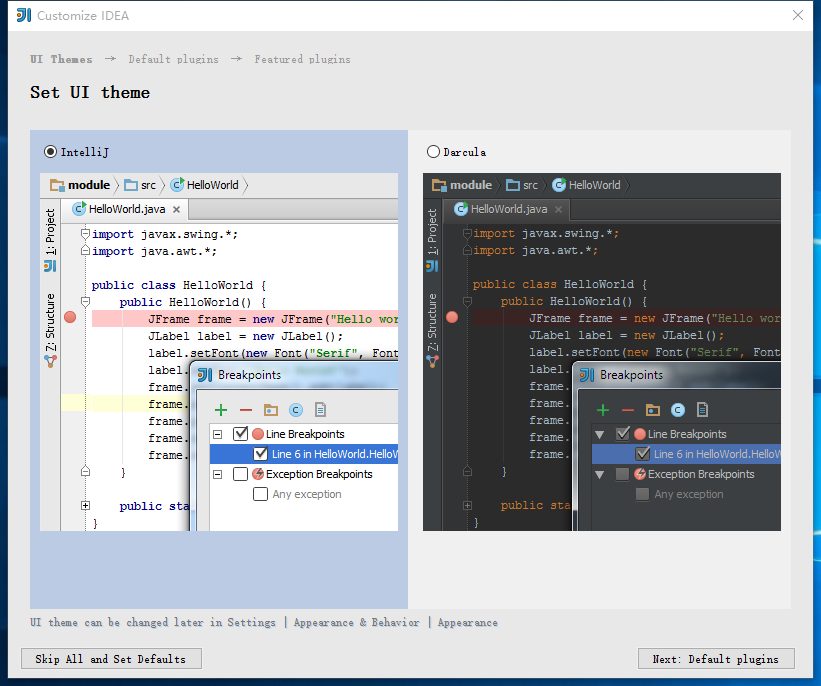Expand folded public static method in light preview
This screenshot has height=686, width=821.
point(85,505)
